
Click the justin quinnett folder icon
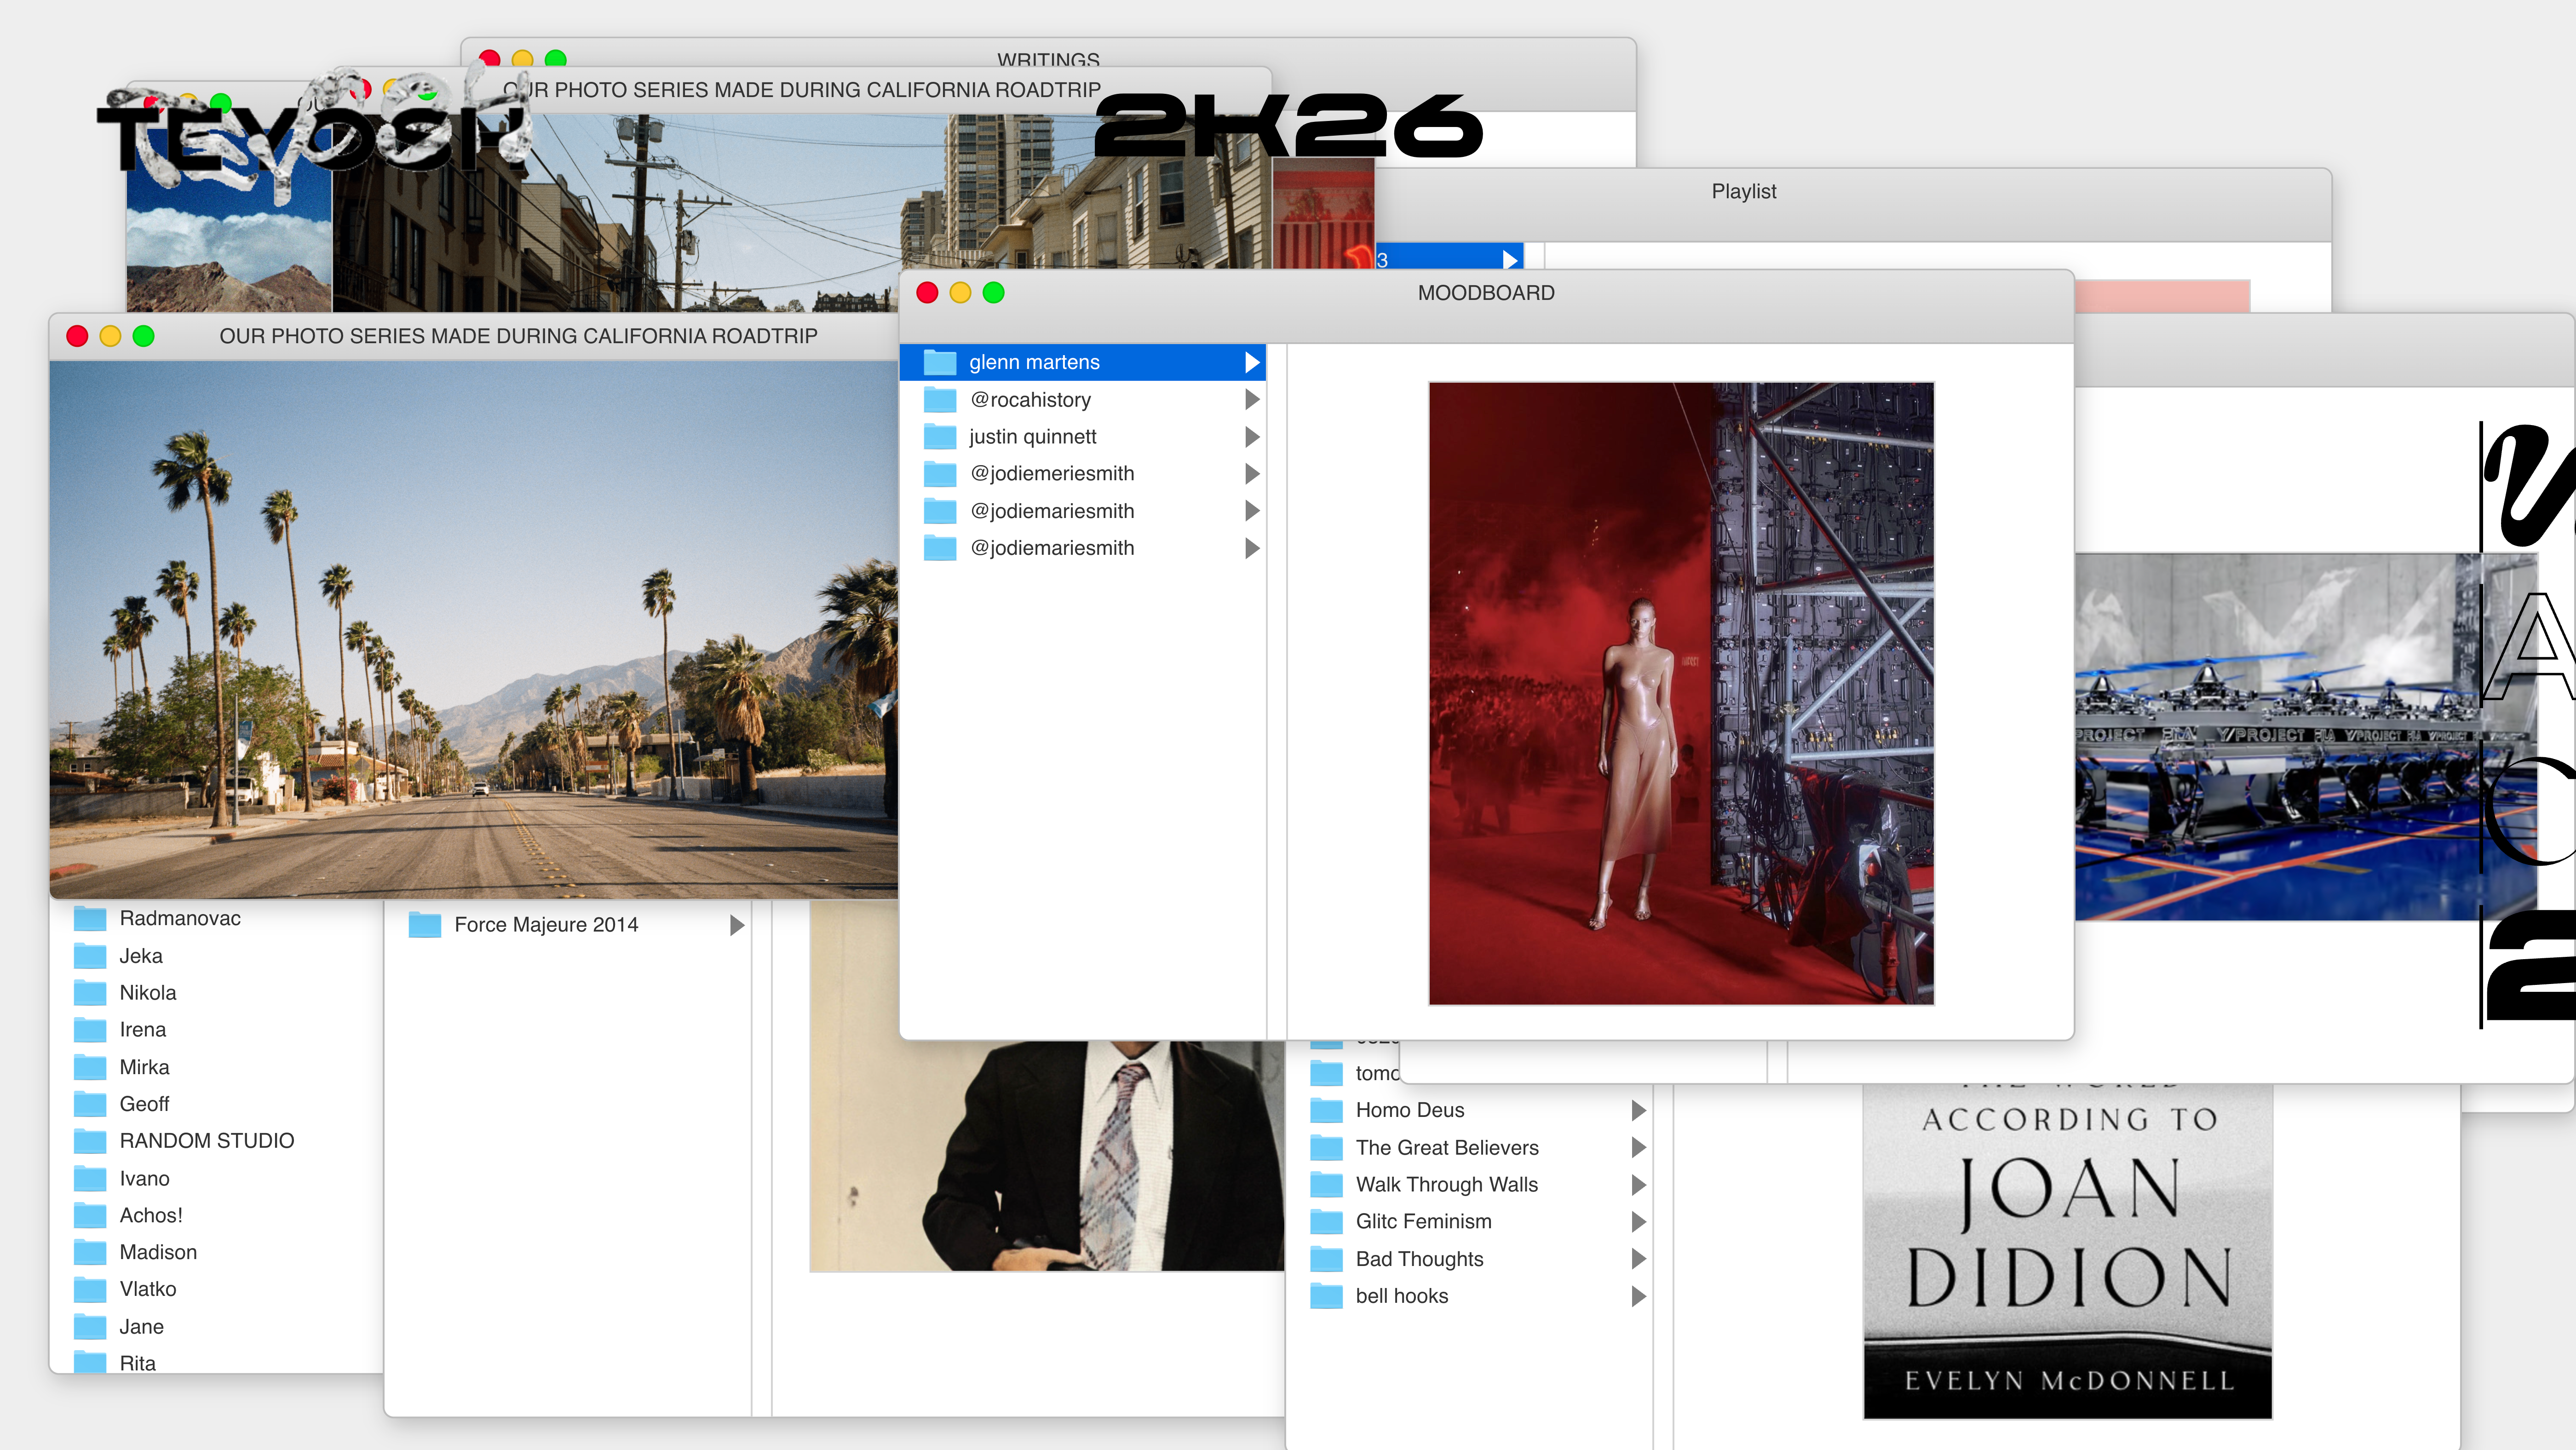point(939,437)
